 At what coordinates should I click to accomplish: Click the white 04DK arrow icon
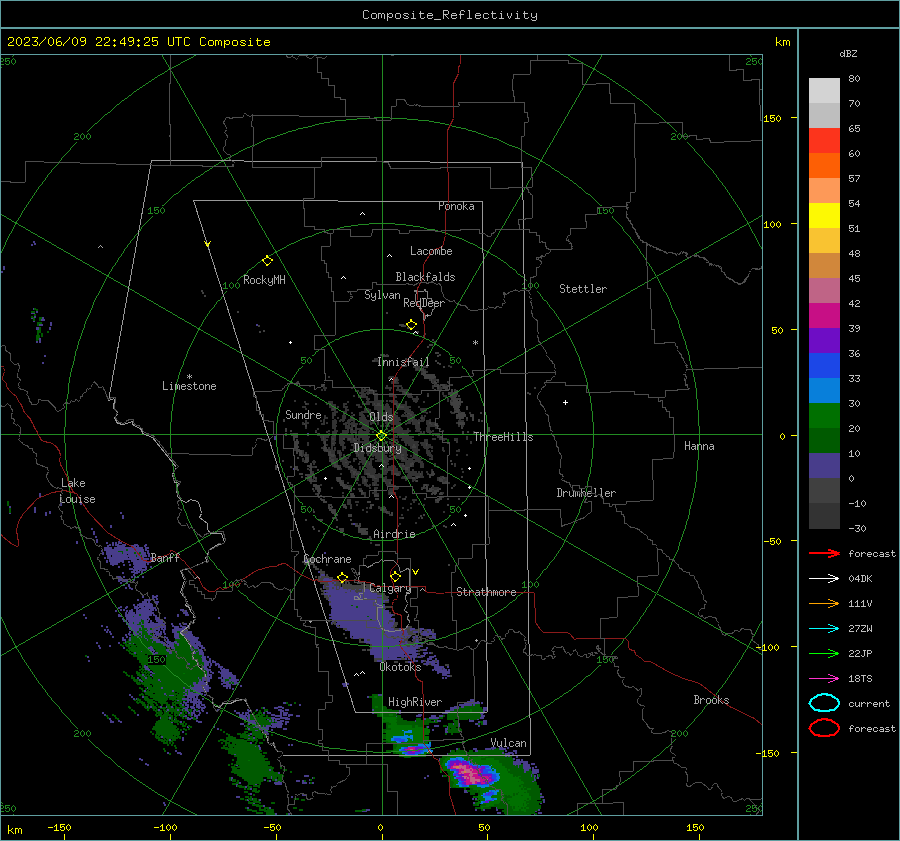[x=824, y=578]
